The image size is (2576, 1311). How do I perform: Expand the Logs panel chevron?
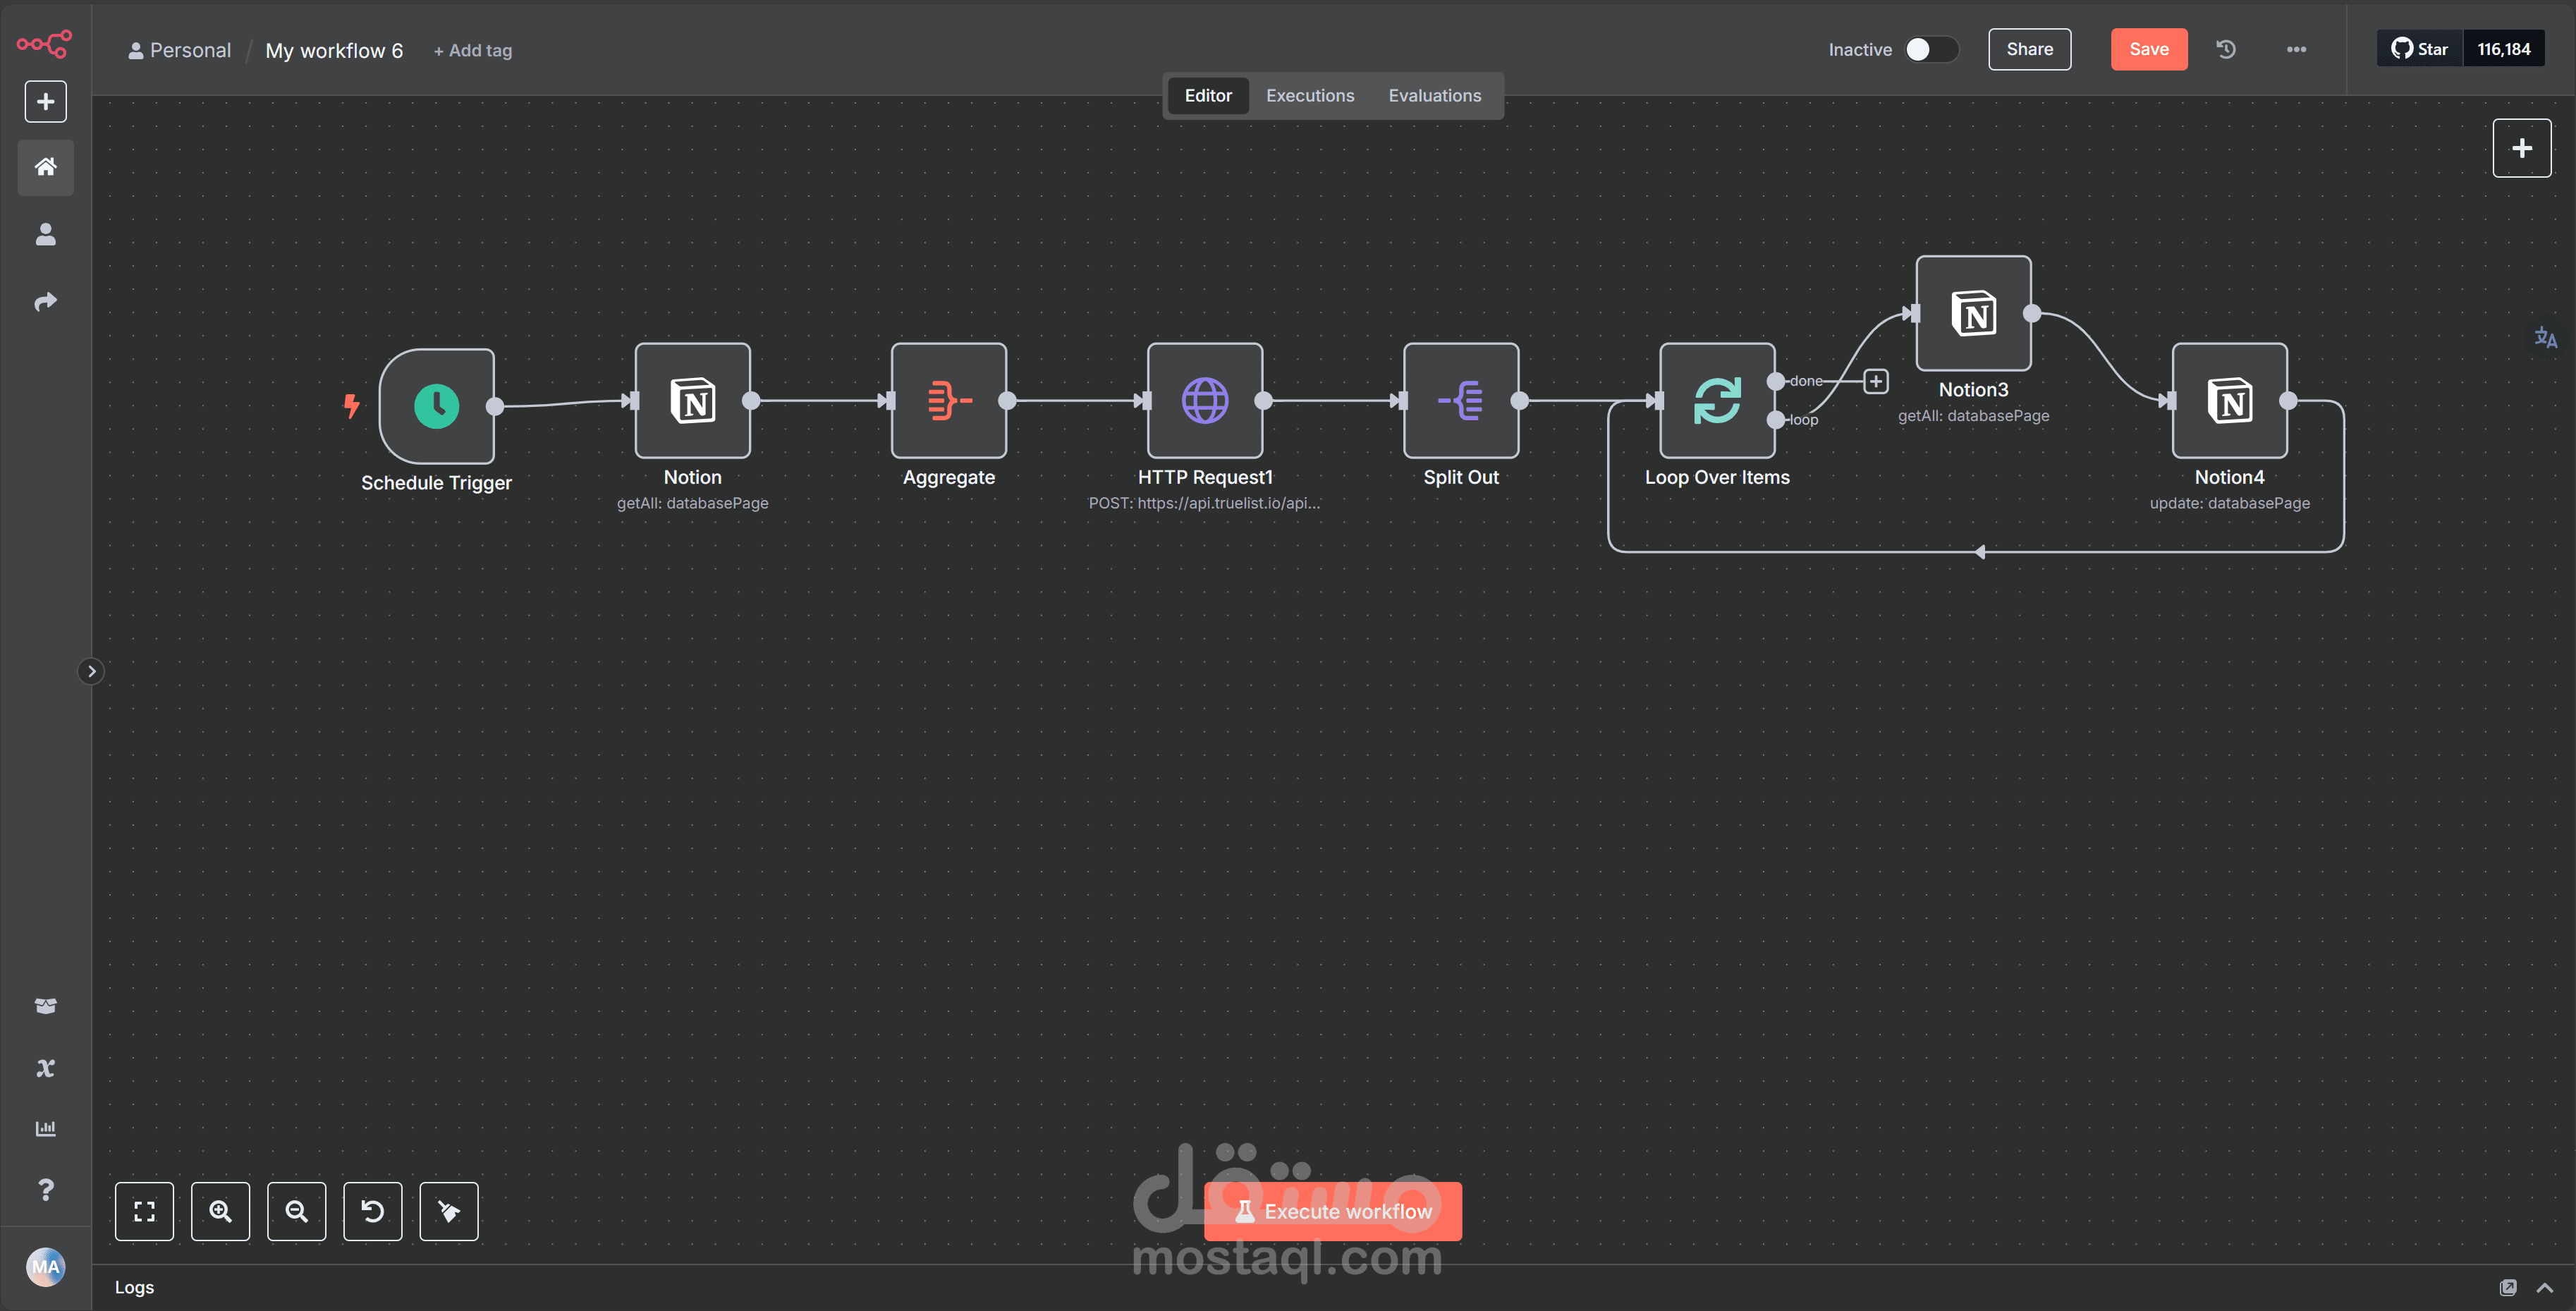[2544, 1287]
